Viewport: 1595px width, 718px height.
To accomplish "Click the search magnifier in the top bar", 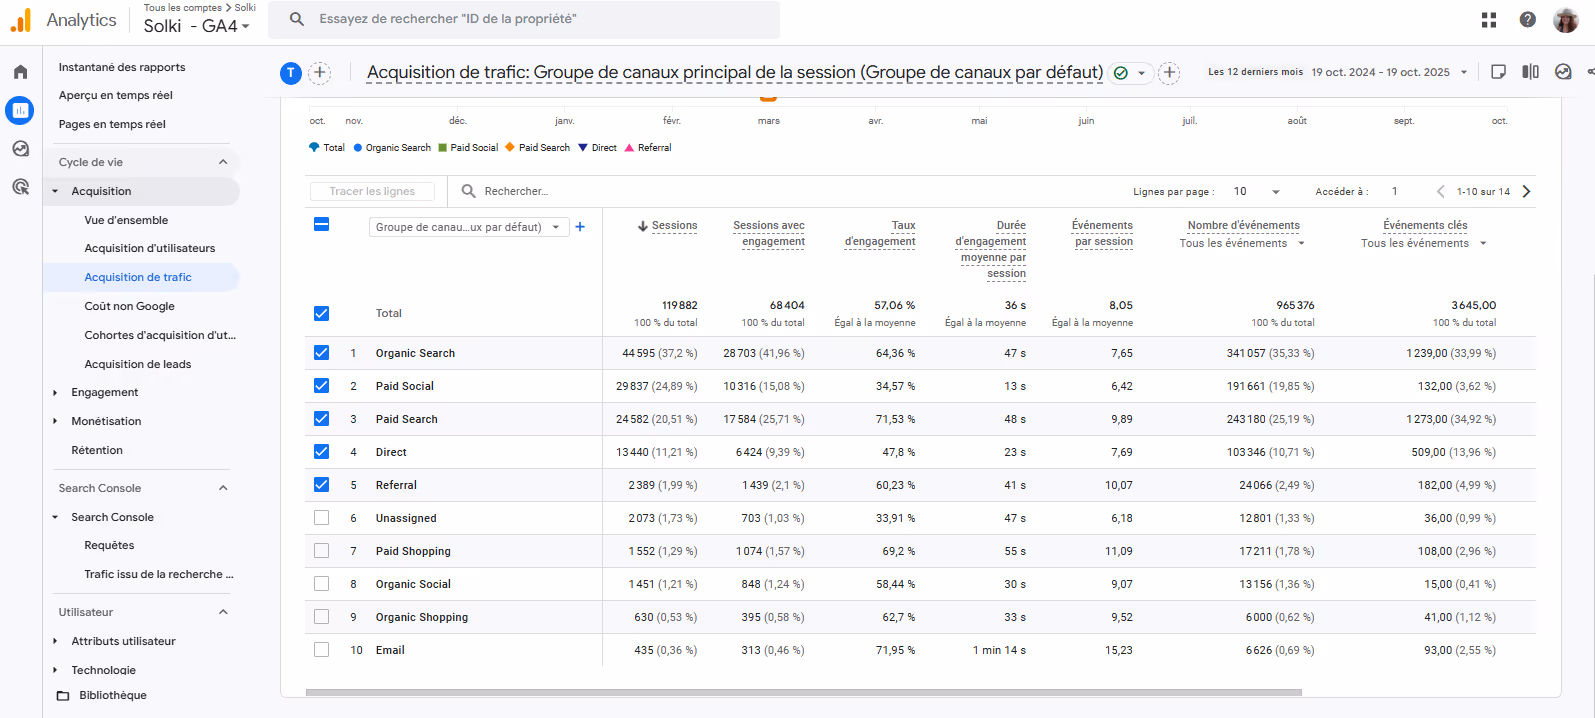I will click(x=297, y=19).
